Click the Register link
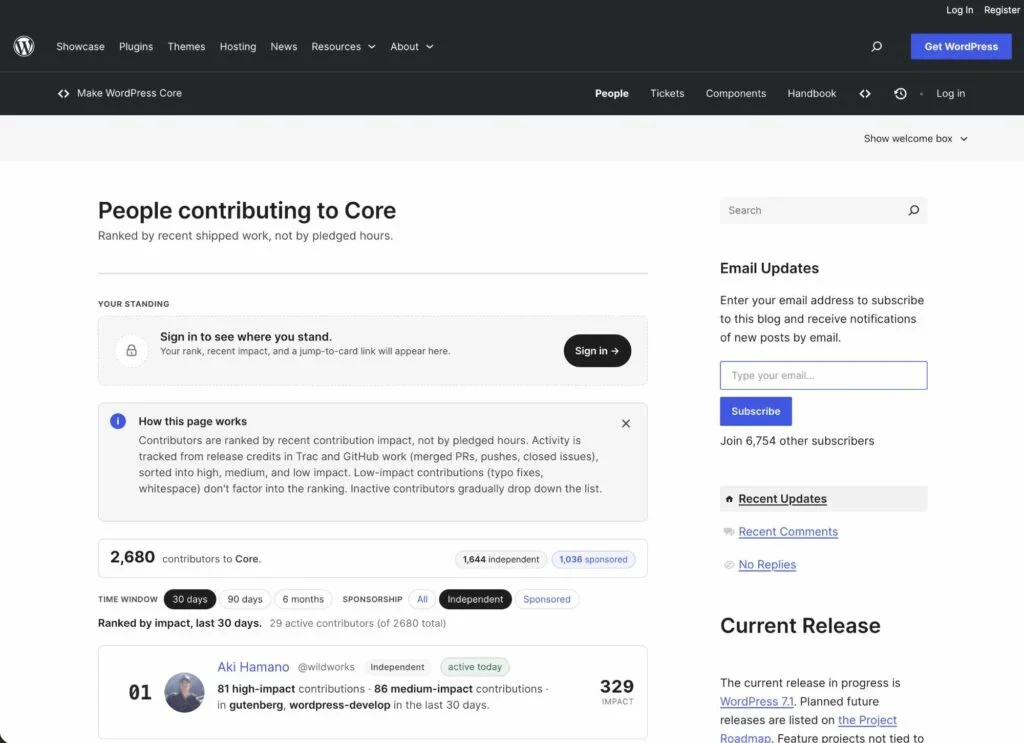The image size is (1024, 743). tap(1002, 10)
